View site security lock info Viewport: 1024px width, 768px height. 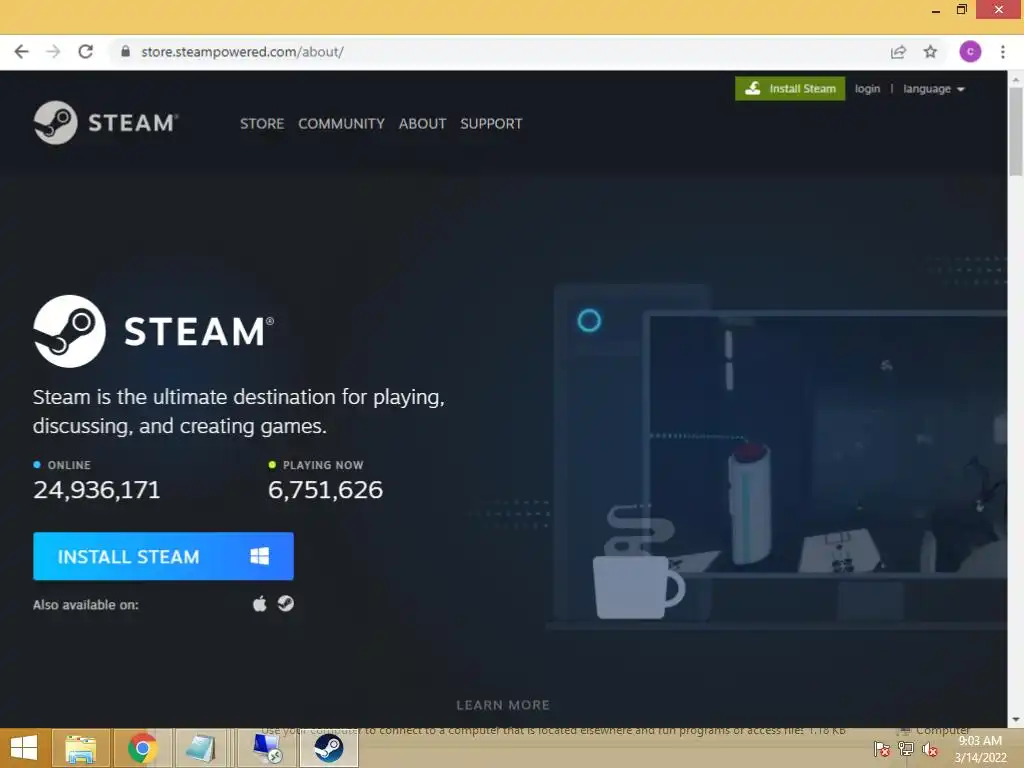(x=125, y=52)
